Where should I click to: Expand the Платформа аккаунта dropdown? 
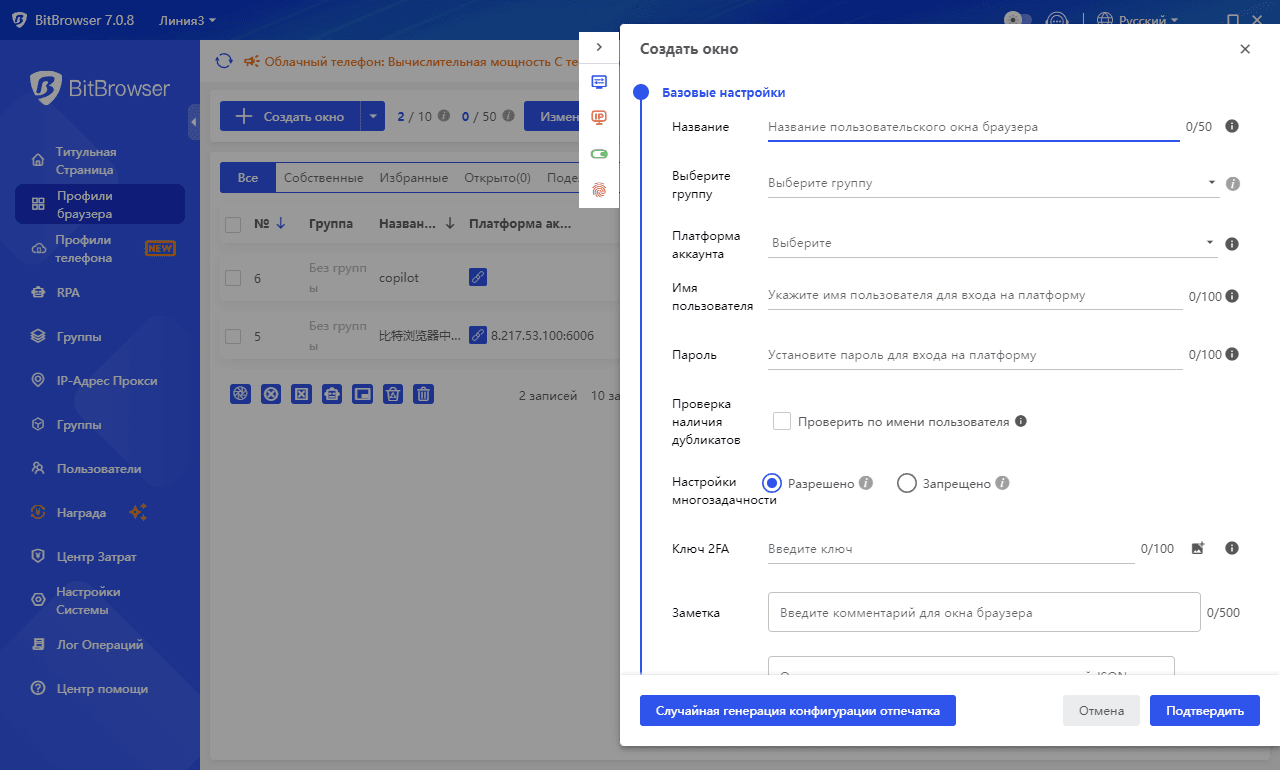point(990,243)
